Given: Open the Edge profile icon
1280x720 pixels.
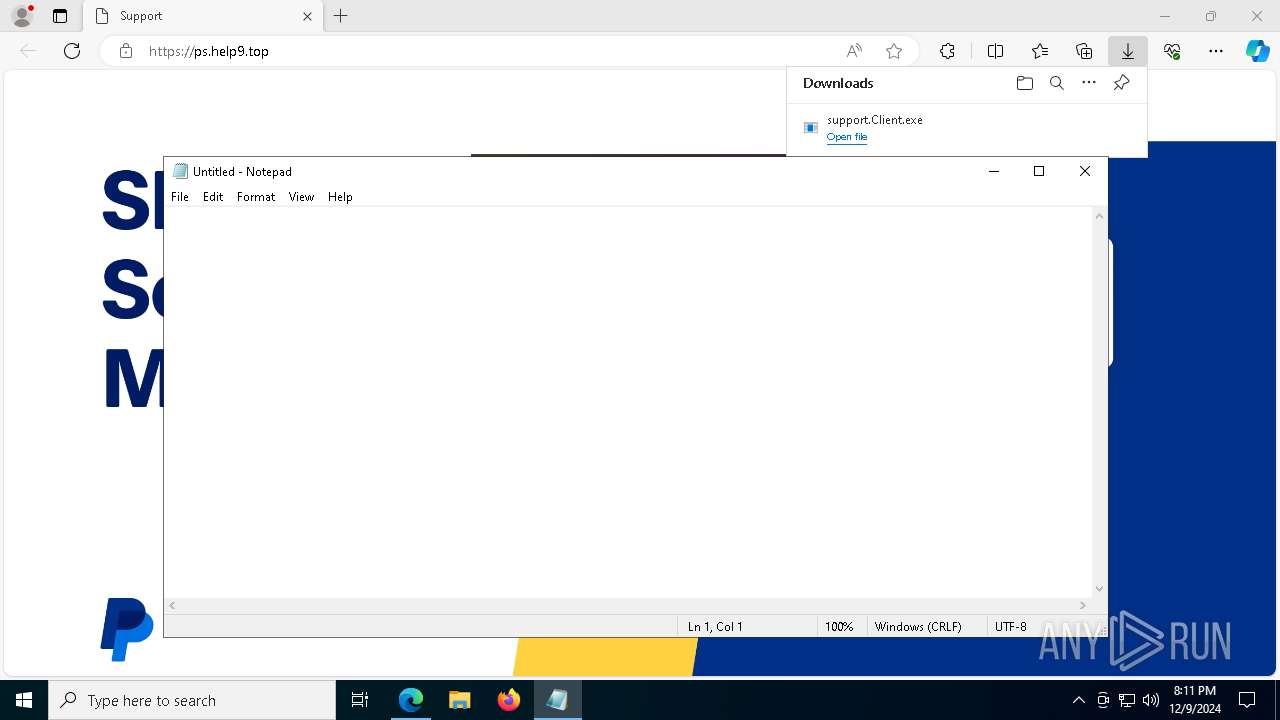Looking at the screenshot, I should 22,16.
